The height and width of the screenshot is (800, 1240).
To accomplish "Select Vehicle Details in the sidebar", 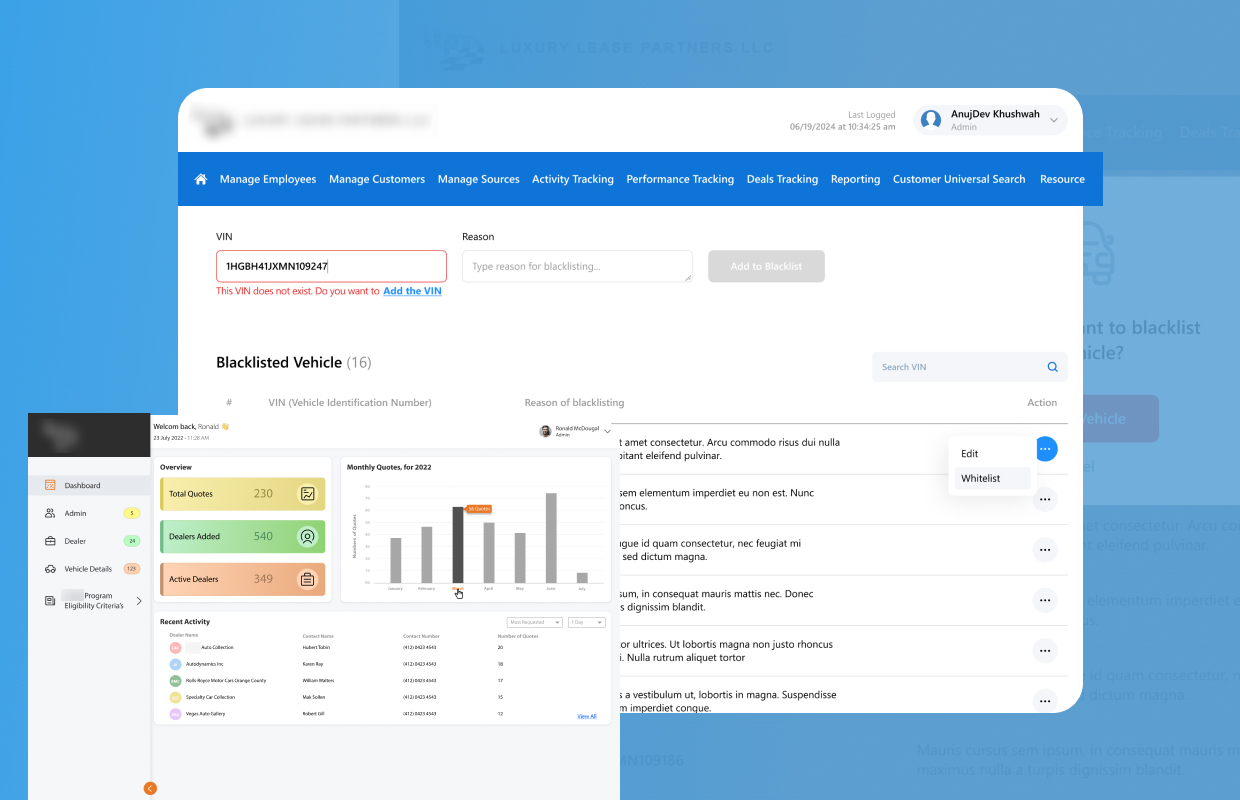I will tap(89, 569).
